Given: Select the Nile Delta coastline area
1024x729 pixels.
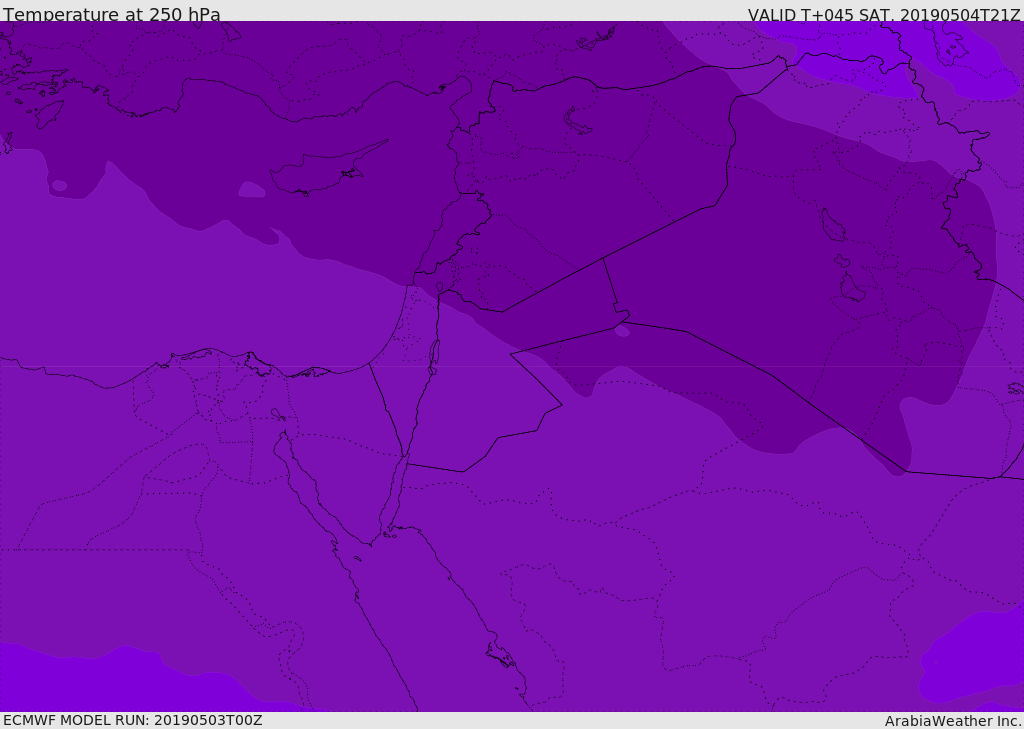Looking at the screenshot, I should [215, 358].
